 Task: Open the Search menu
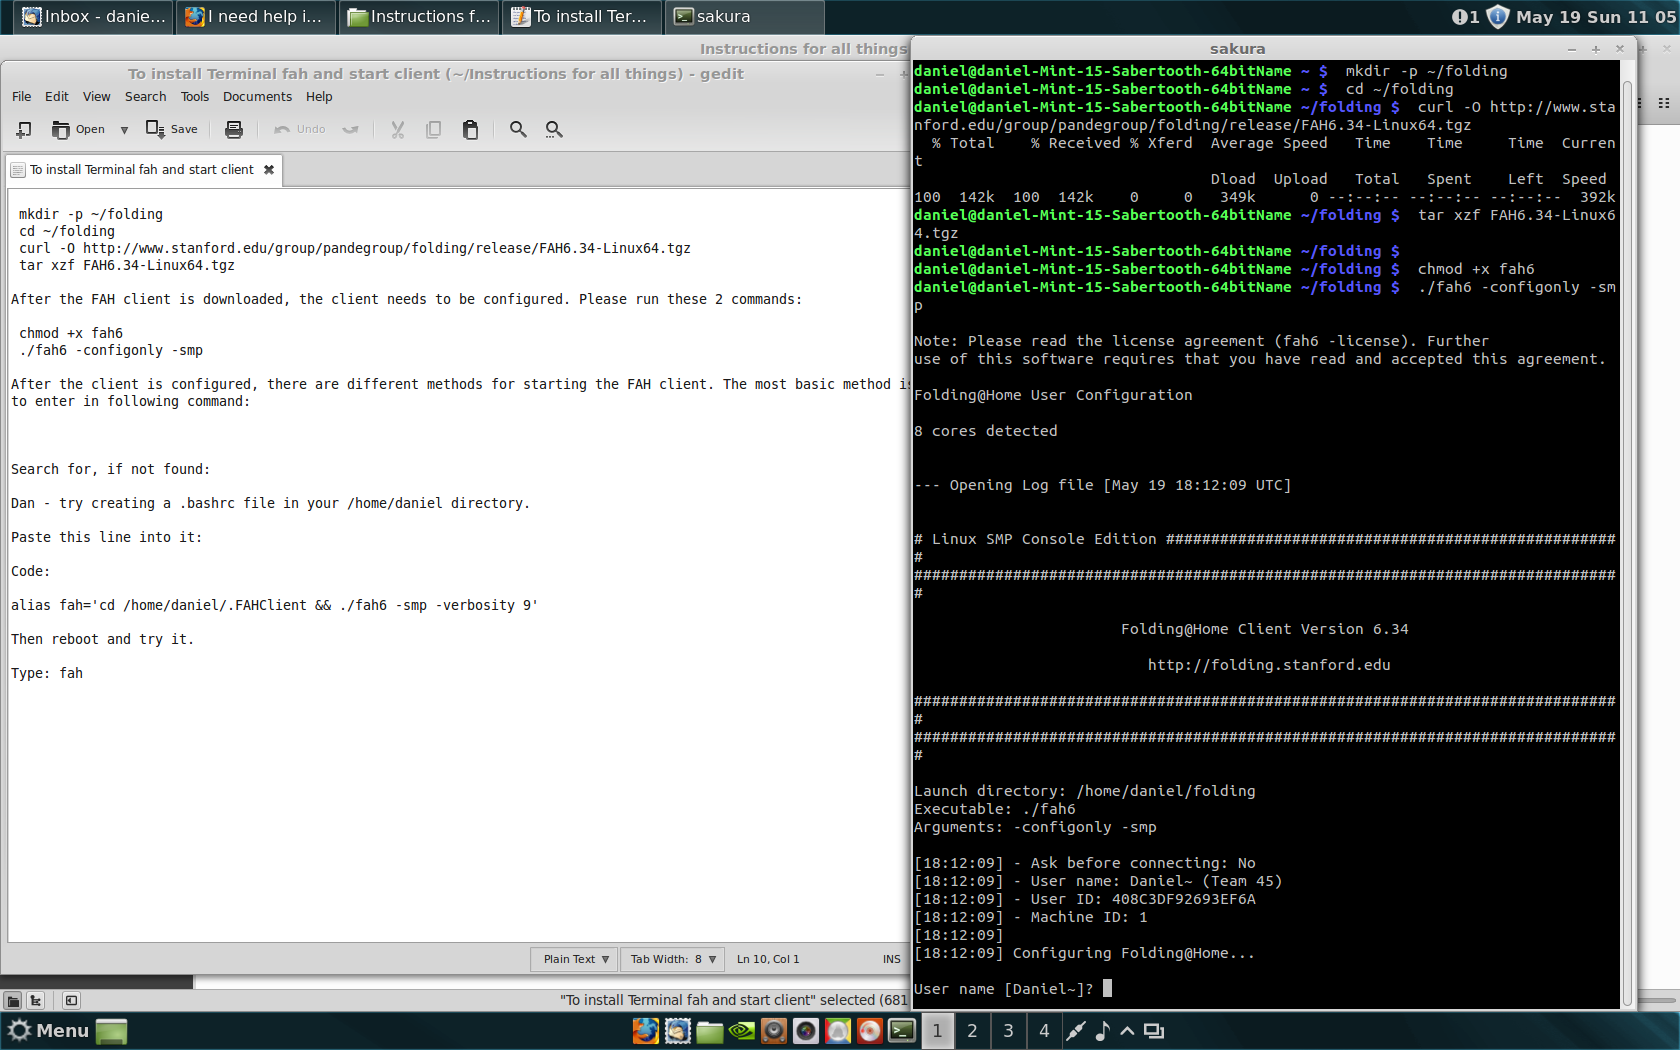pos(146,97)
